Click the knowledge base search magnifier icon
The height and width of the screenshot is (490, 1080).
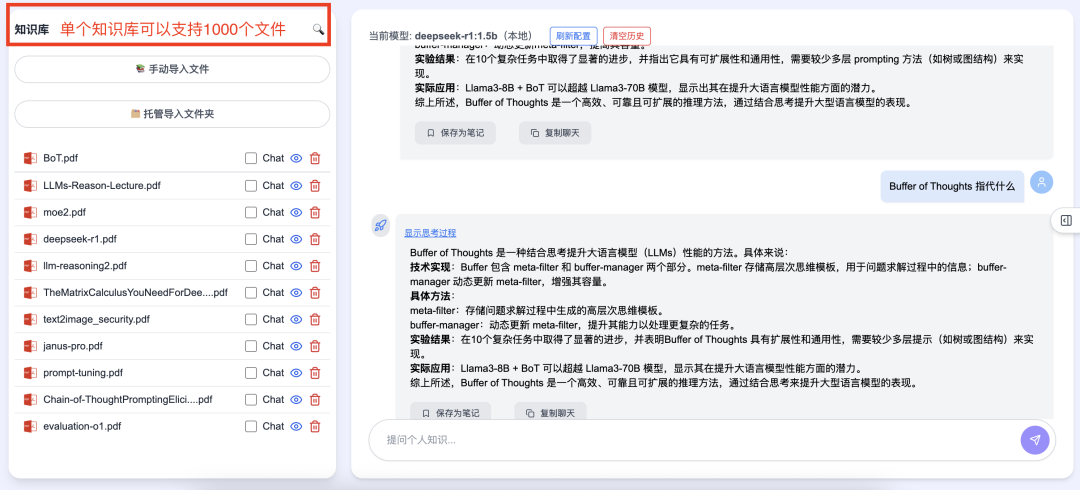click(x=318, y=30)
